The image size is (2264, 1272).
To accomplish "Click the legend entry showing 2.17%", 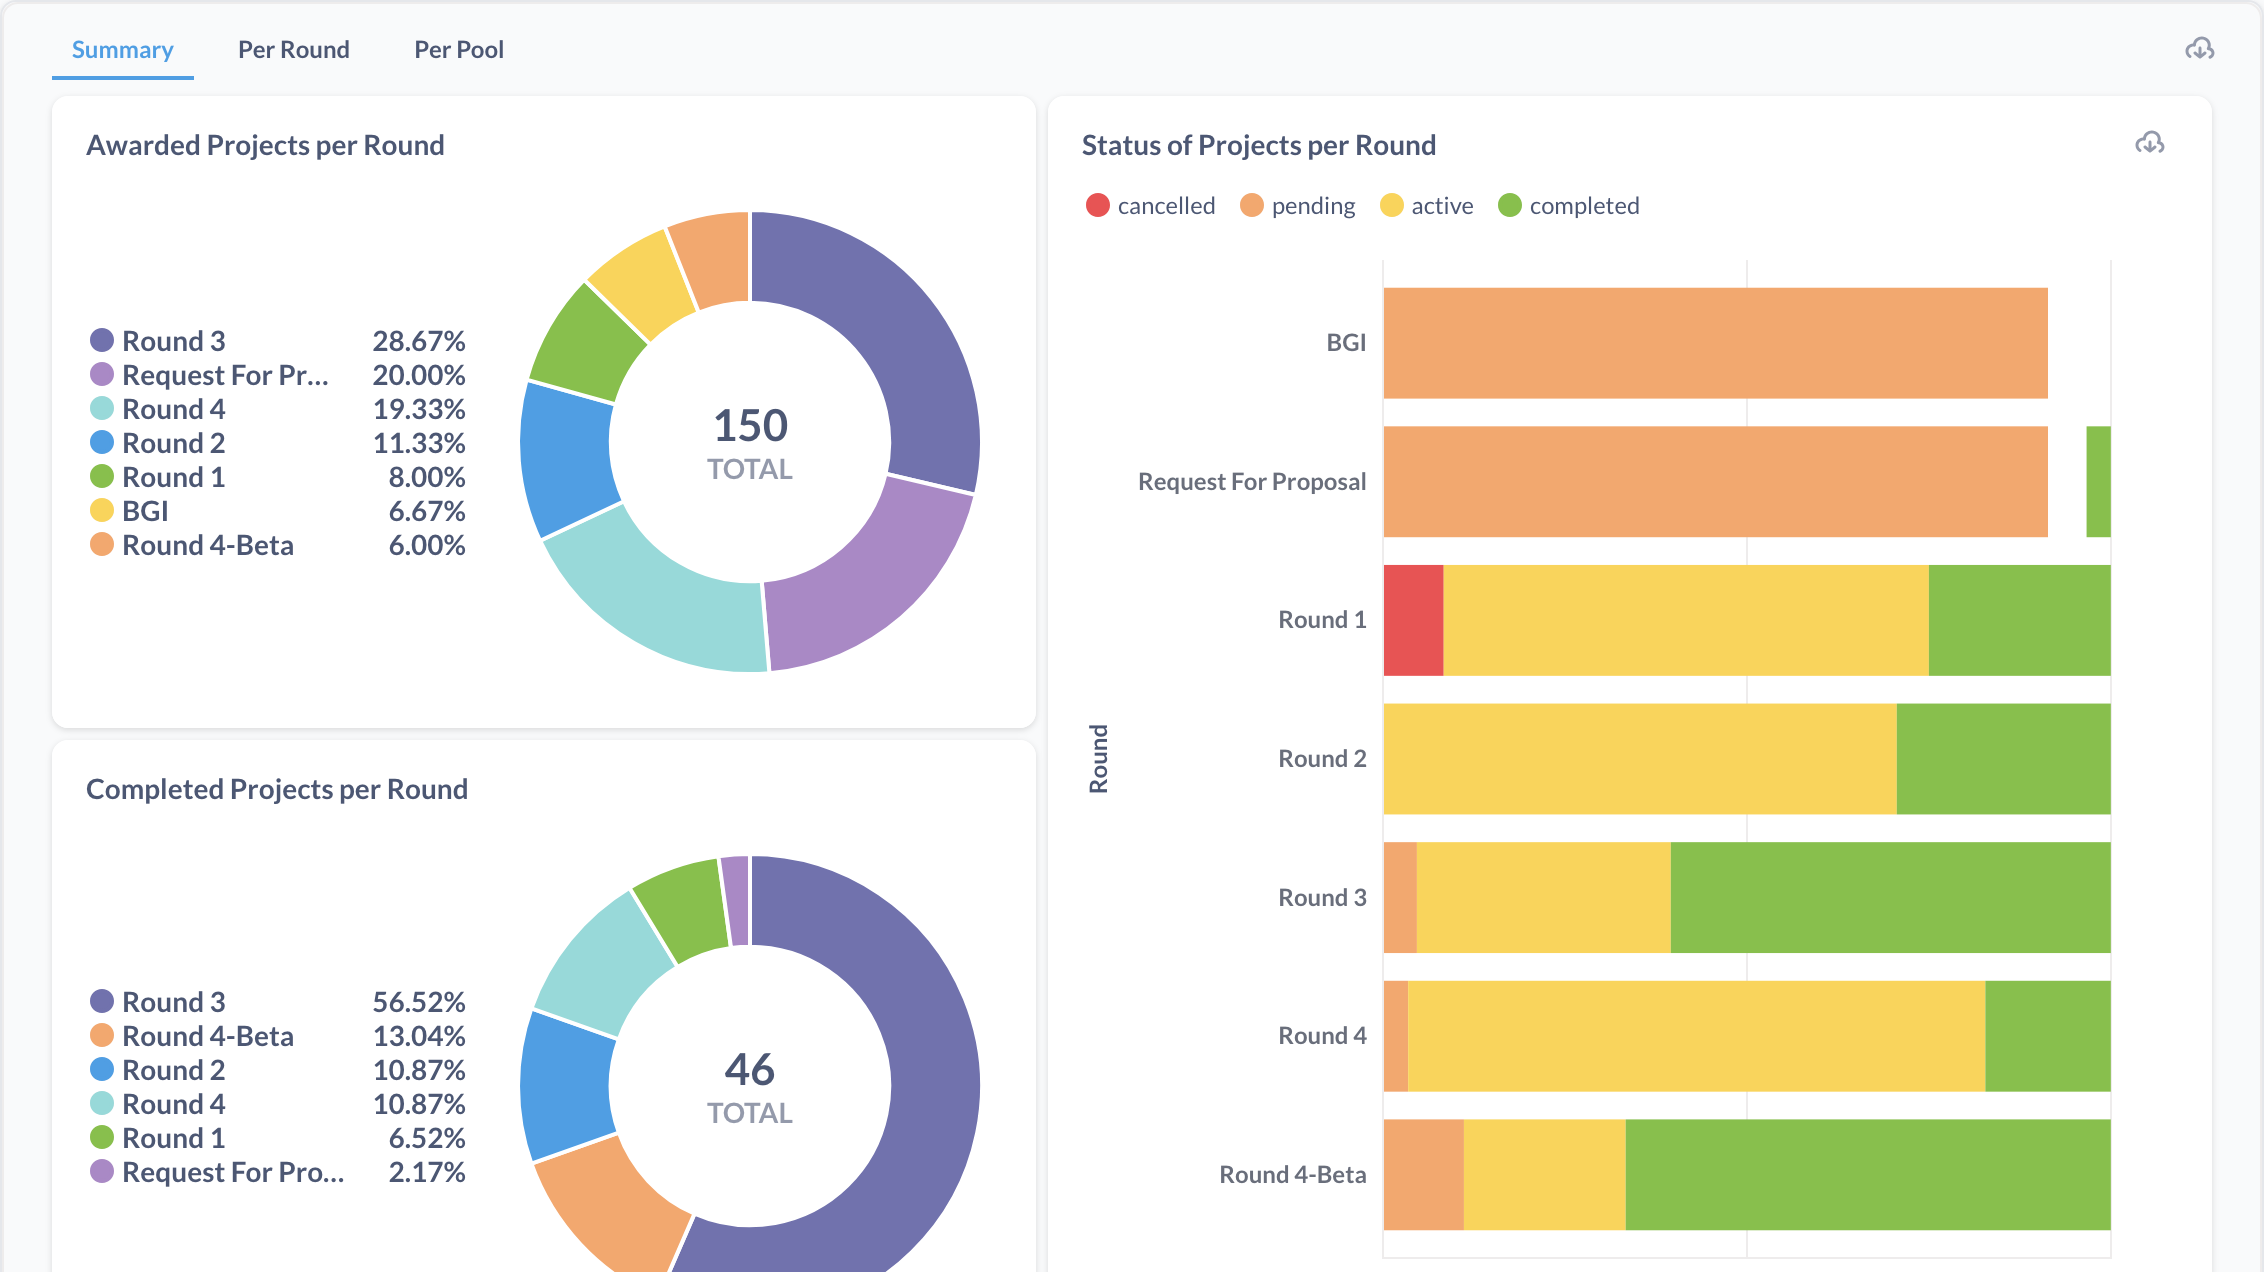I will tap(277, 1172).
